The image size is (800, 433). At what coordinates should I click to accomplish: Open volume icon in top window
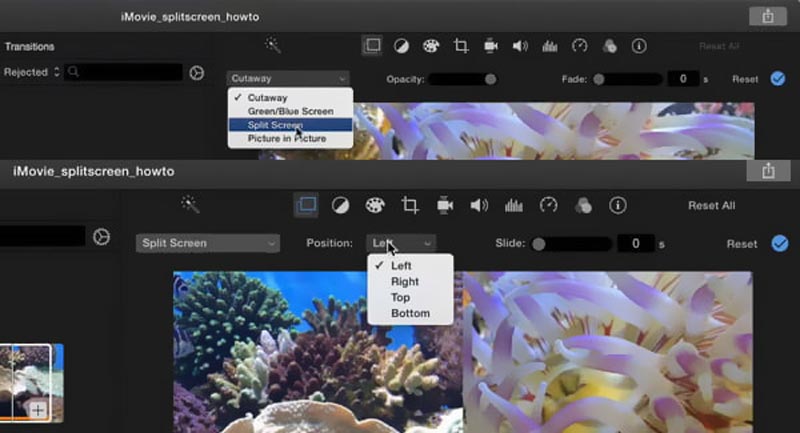pyautogui.click(x=520, y=46)
